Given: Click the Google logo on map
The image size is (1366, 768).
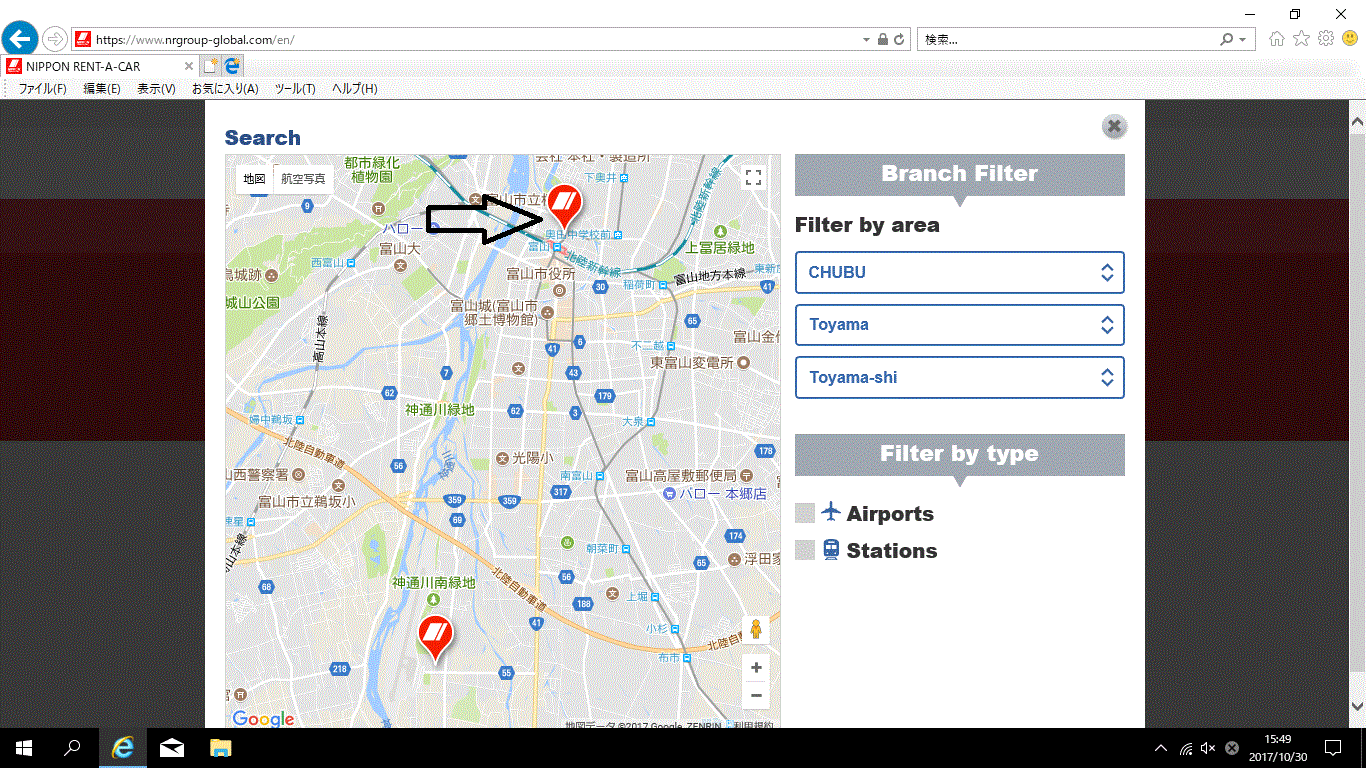Looking at the screenshot, I should pyautogui.click(x=263, y=719).
